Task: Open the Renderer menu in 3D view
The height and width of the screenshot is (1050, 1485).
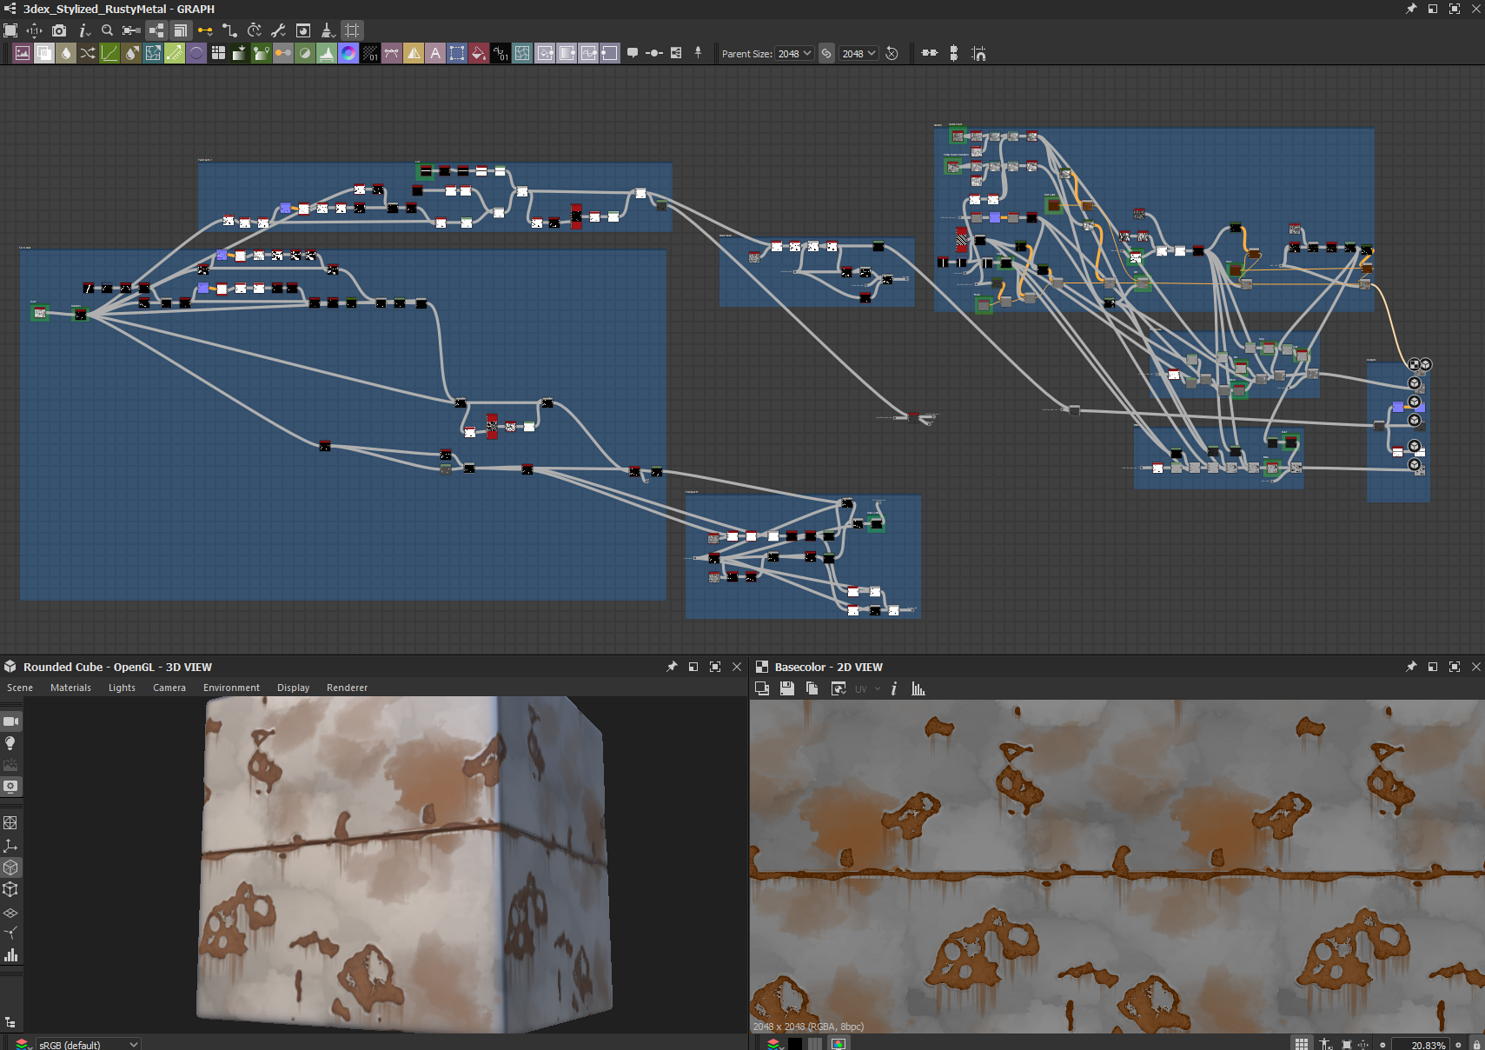Action: click(x=347, y=688)
